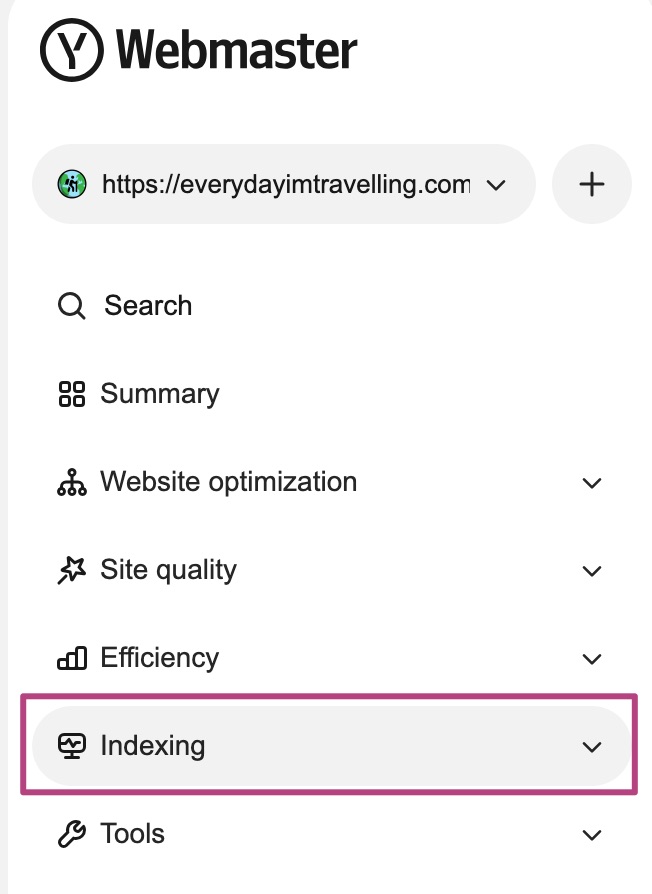Click the Tools wrench icon
Viewport: 652px width, 894px height.
coord(72,834)
